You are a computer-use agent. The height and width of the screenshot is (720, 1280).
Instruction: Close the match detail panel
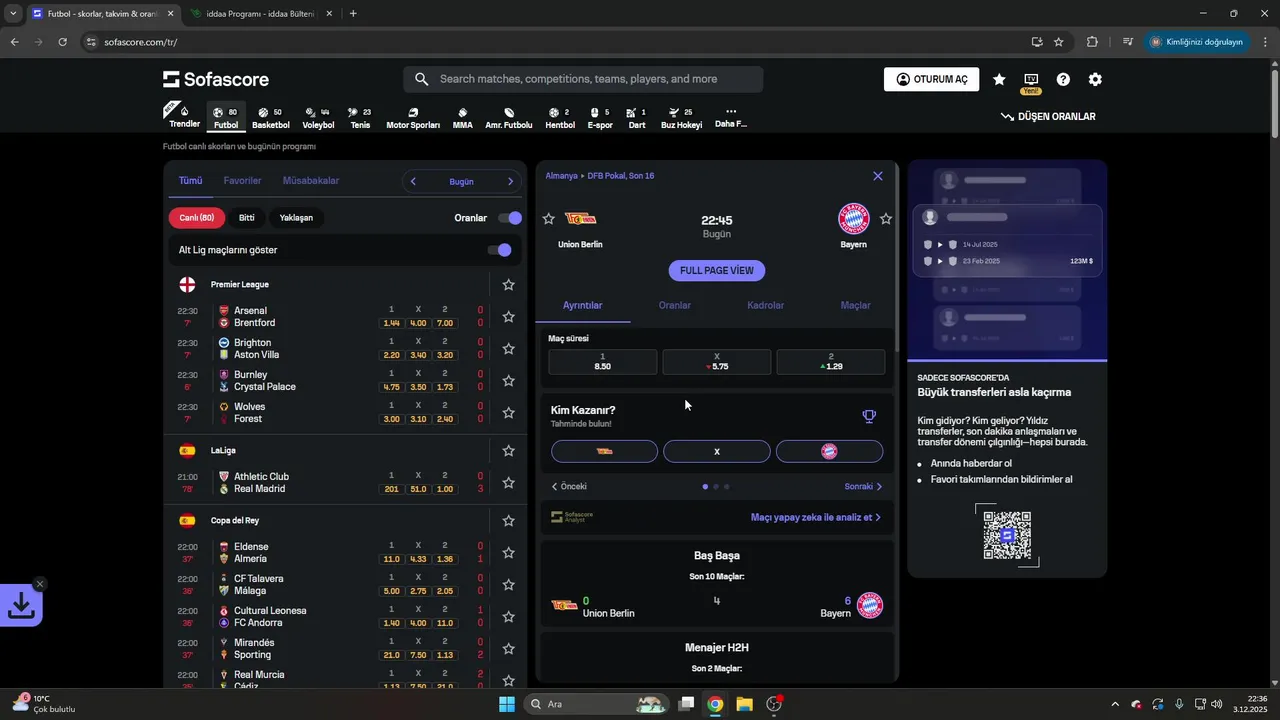point(878,176)
